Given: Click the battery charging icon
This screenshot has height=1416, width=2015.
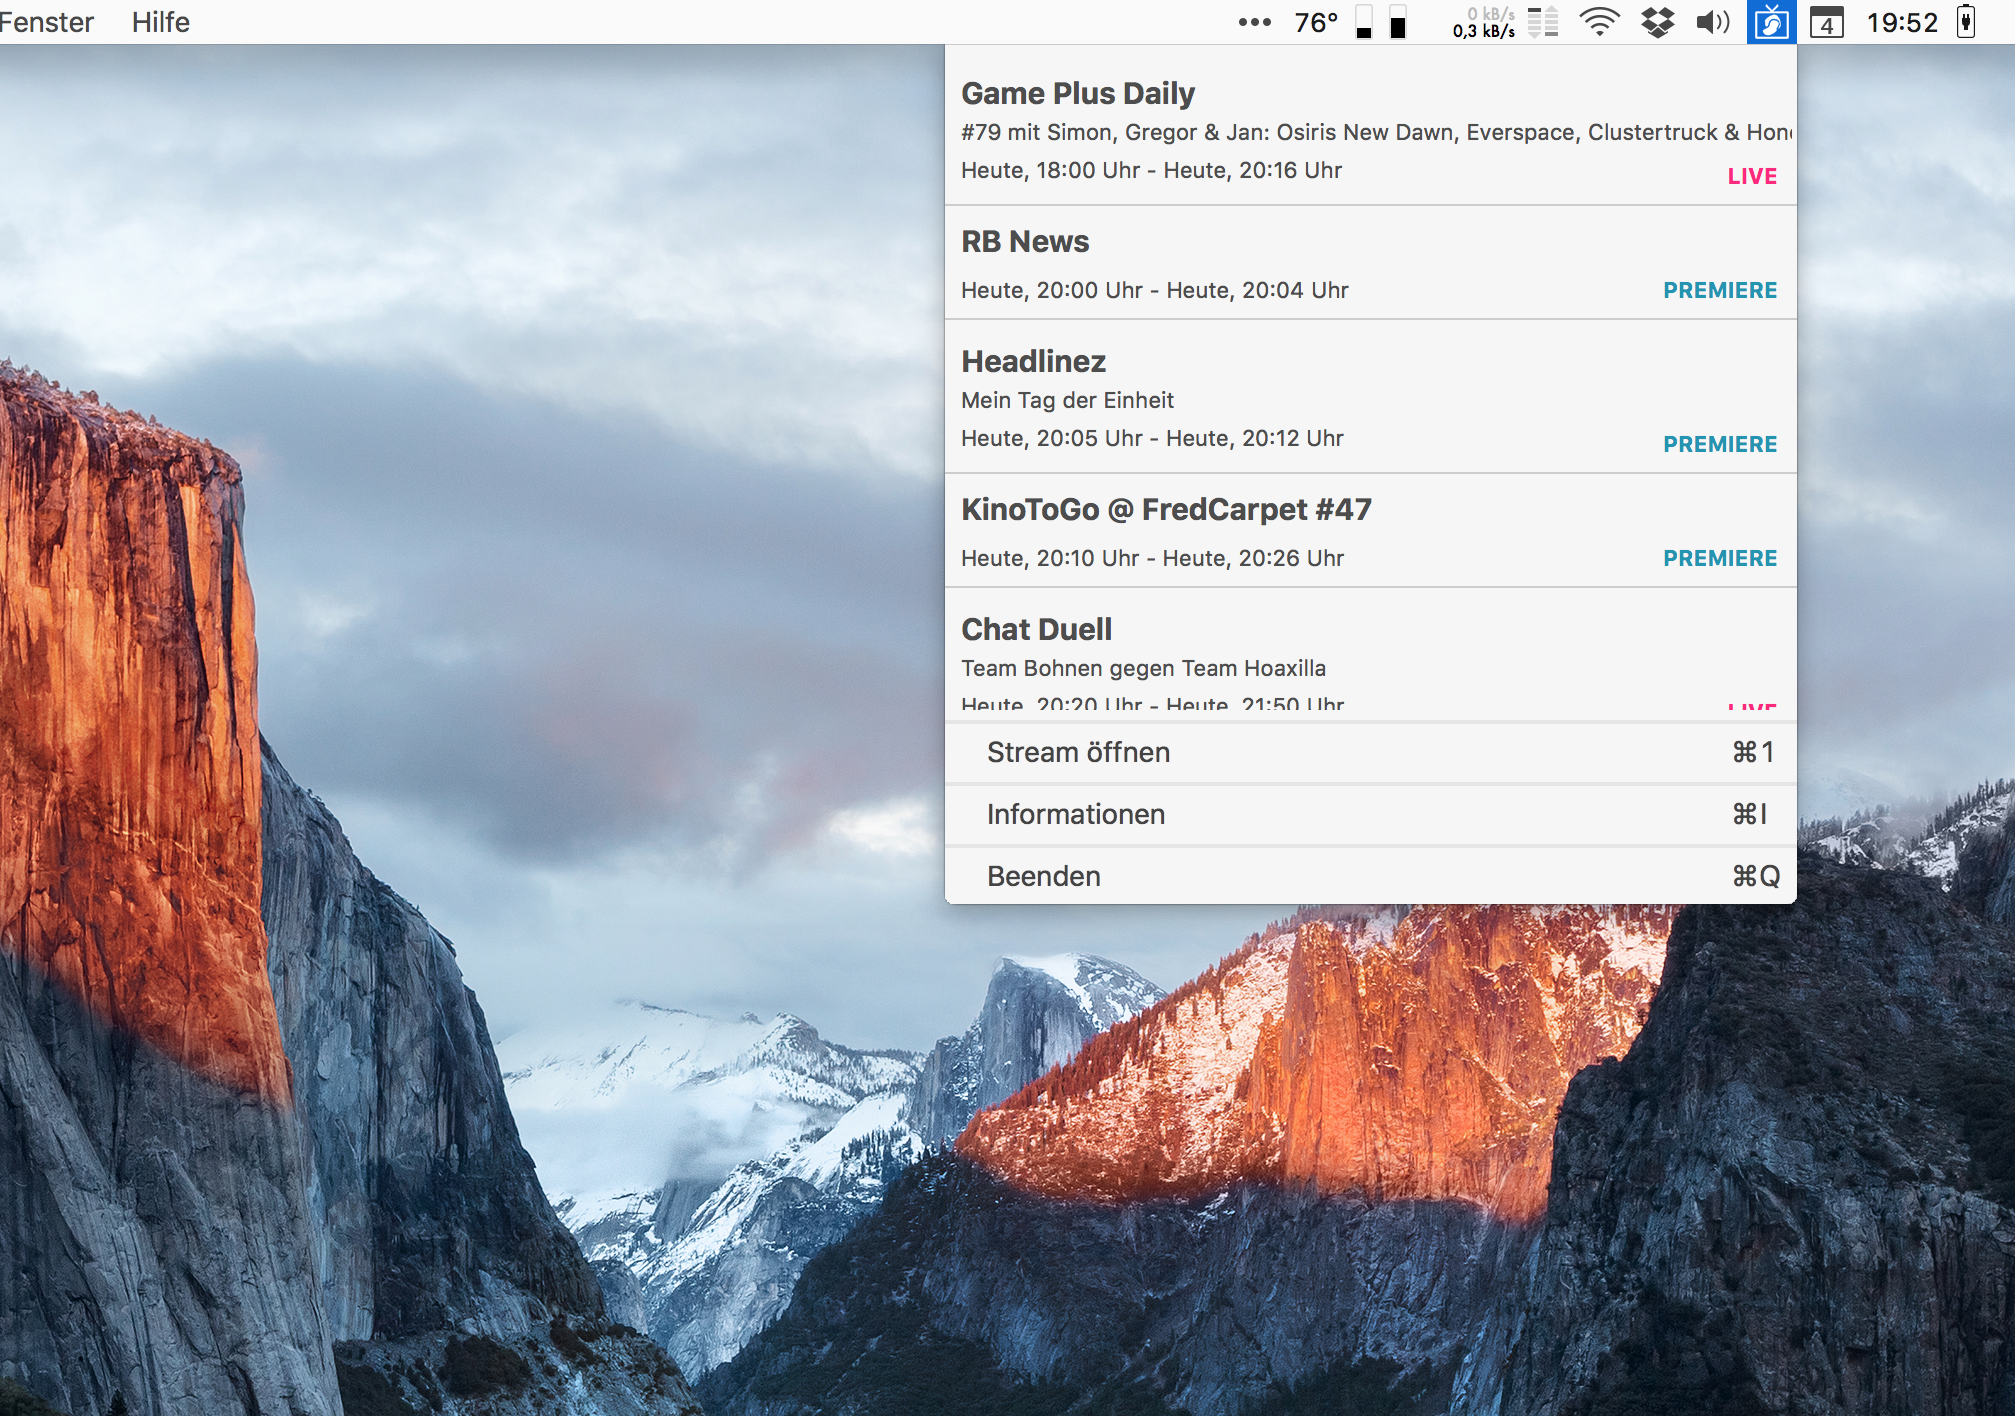Looking at the screenshot, I should [1966, 22].
